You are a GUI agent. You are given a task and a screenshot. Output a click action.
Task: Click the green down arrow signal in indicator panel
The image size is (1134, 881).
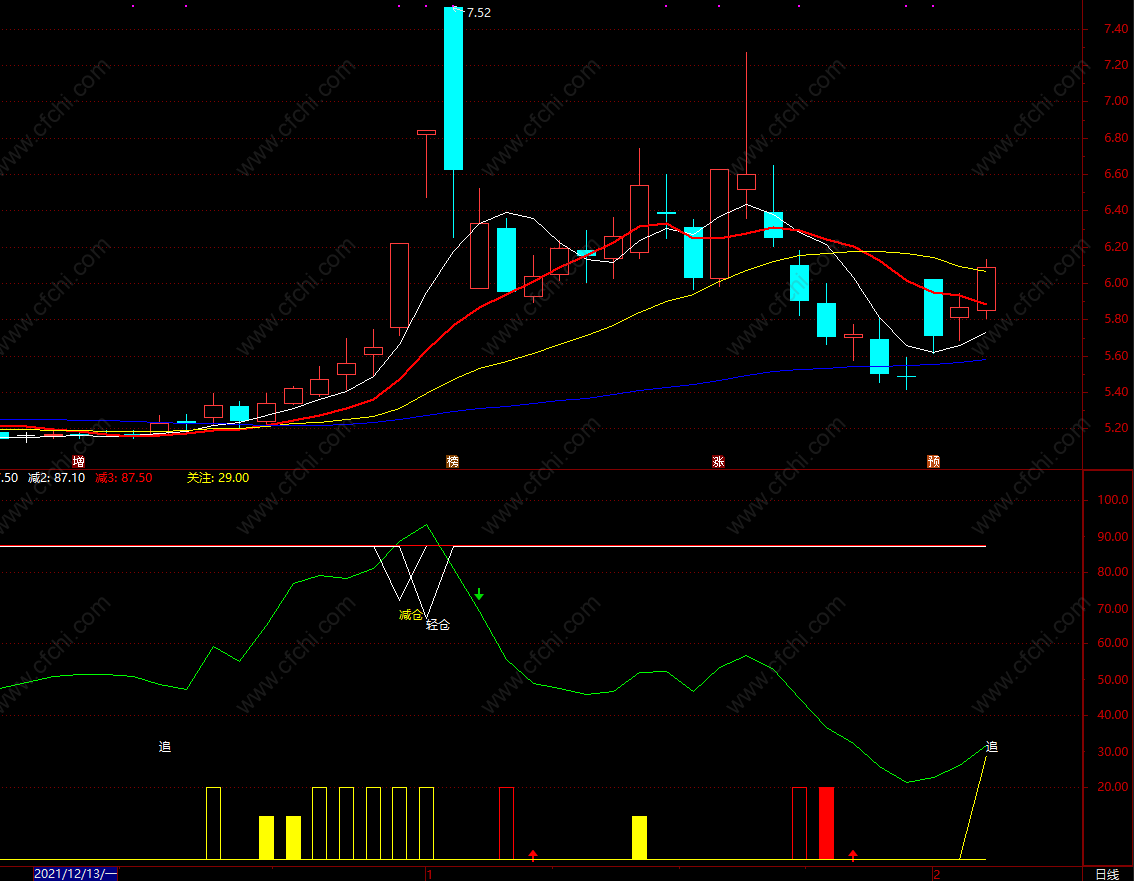[479, 594]
